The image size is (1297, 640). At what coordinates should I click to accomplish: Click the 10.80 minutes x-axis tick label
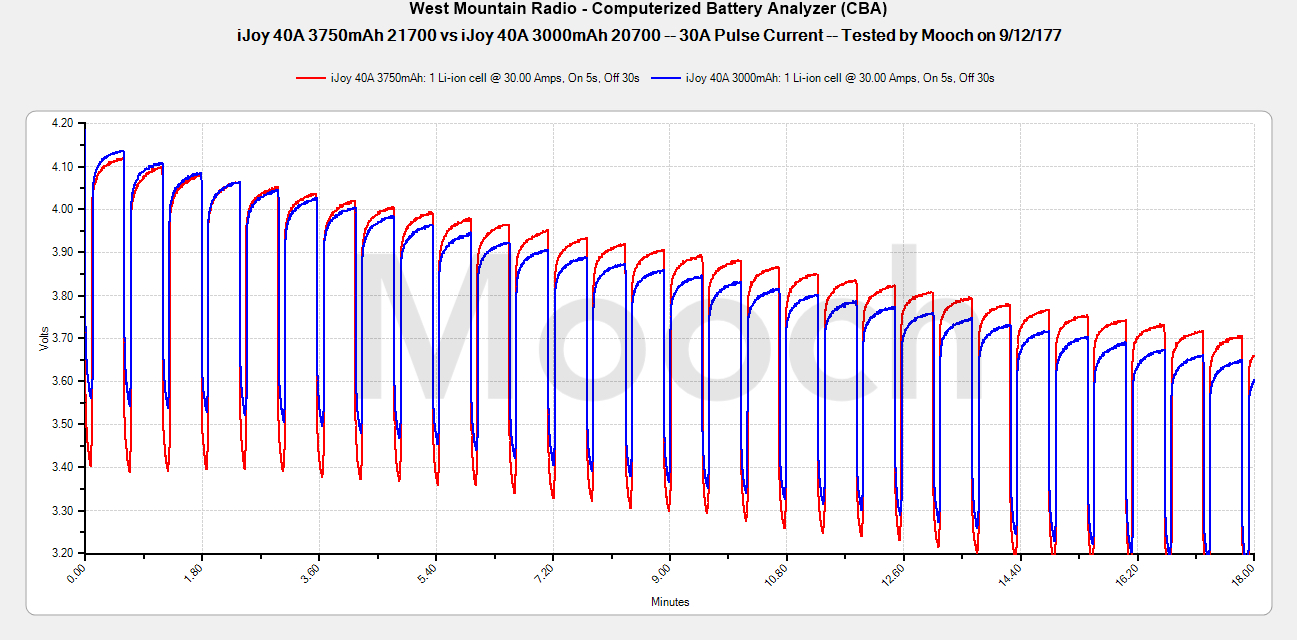pyautogui.click(x=777, y=574)
